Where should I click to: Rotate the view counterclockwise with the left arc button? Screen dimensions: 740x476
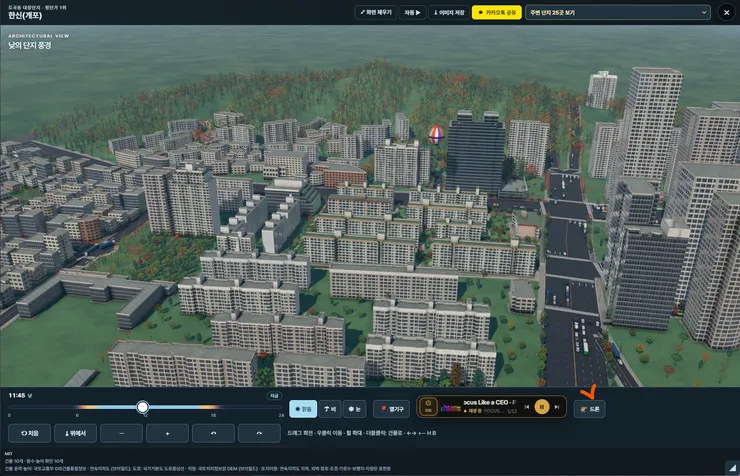213,433
